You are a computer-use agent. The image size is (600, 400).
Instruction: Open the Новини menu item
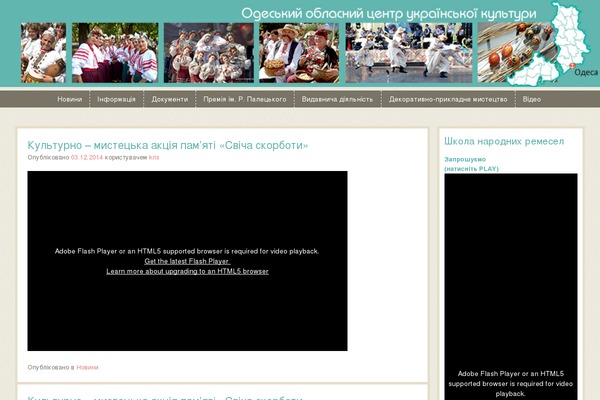pos(70,99)
